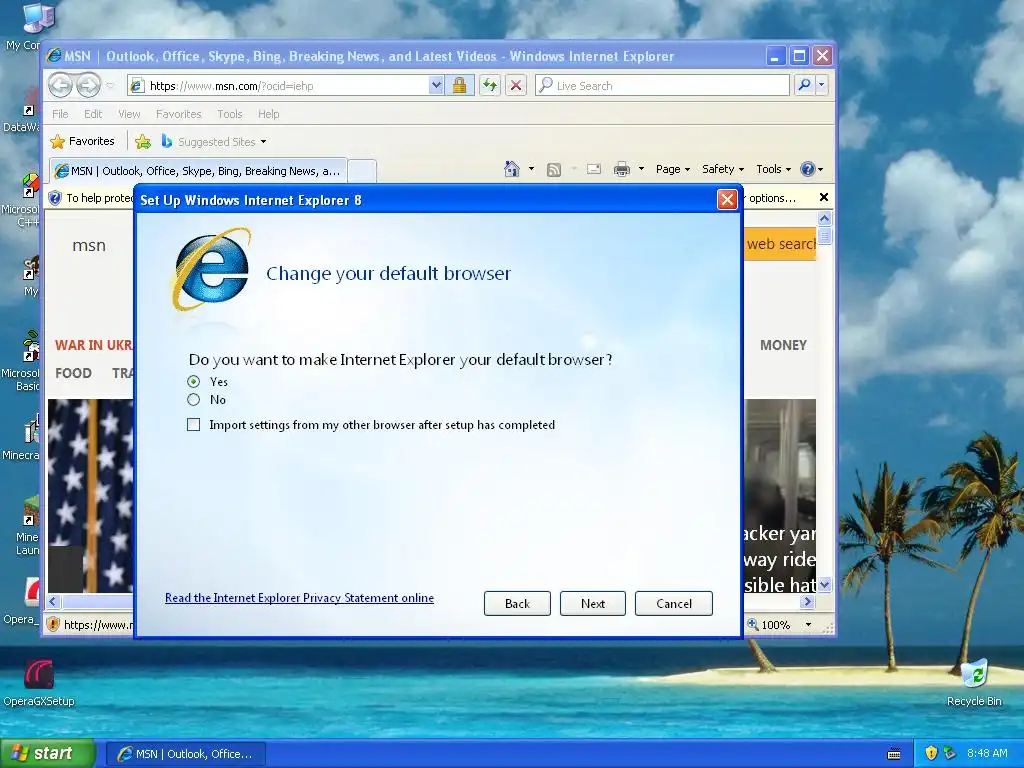Close the information bar
1024x768 pixels.
click(824, 197)
